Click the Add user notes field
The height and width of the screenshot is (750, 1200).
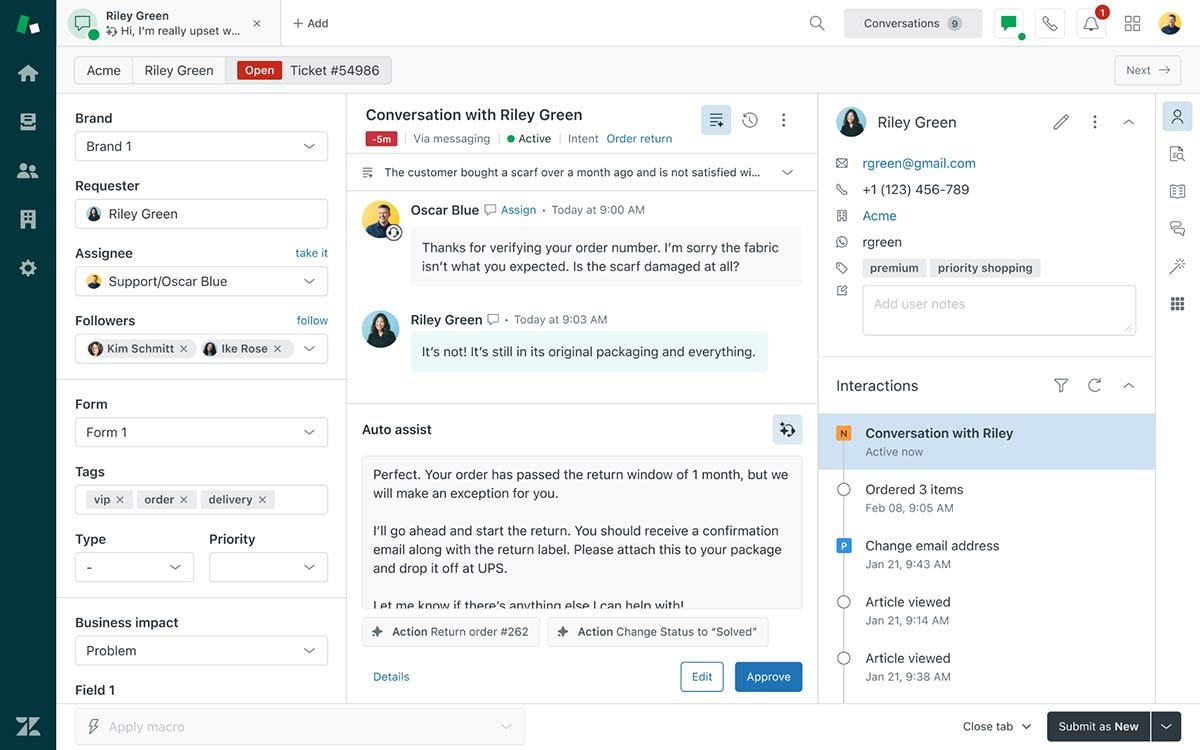(x=998, y=310)
